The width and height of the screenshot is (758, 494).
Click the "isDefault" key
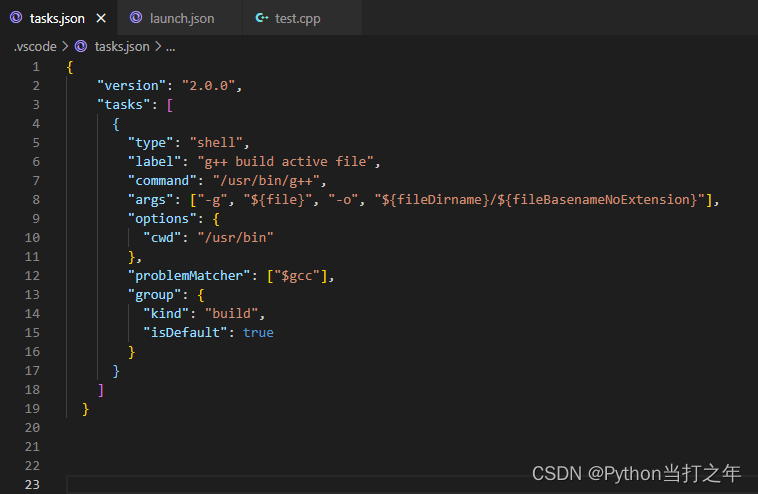(185, 333)
